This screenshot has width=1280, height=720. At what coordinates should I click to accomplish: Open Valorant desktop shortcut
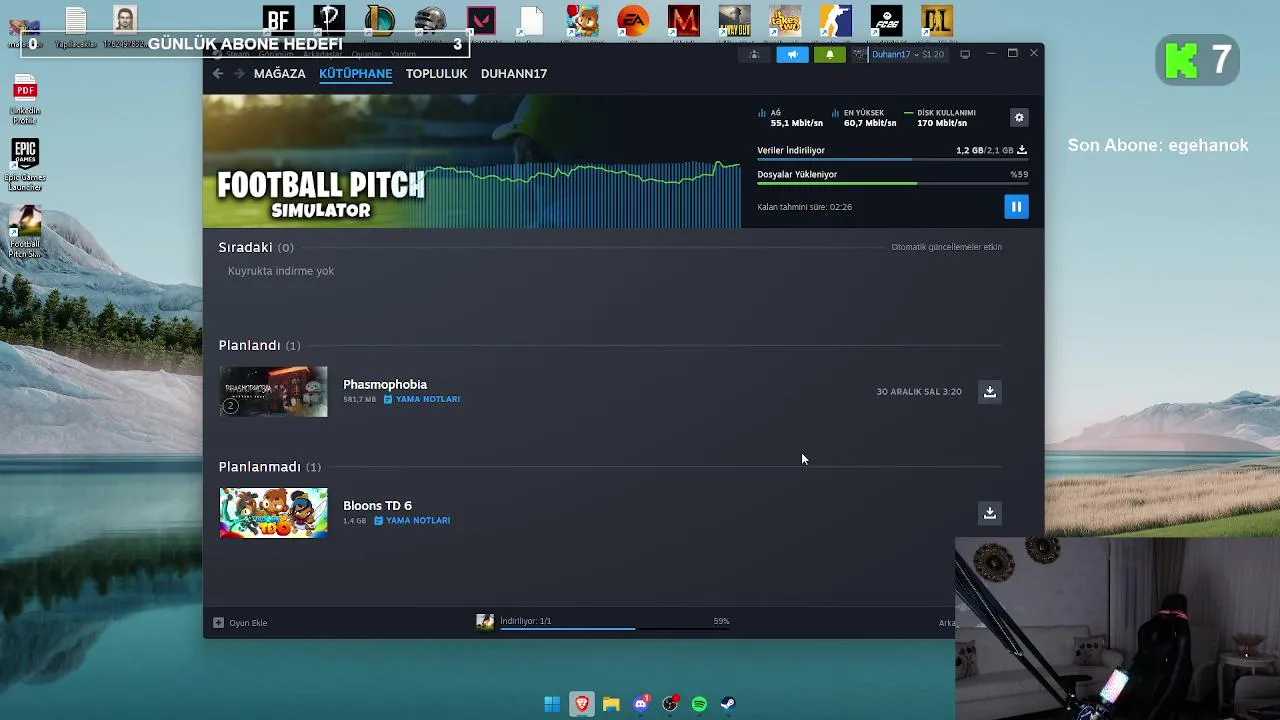(481, 22)
